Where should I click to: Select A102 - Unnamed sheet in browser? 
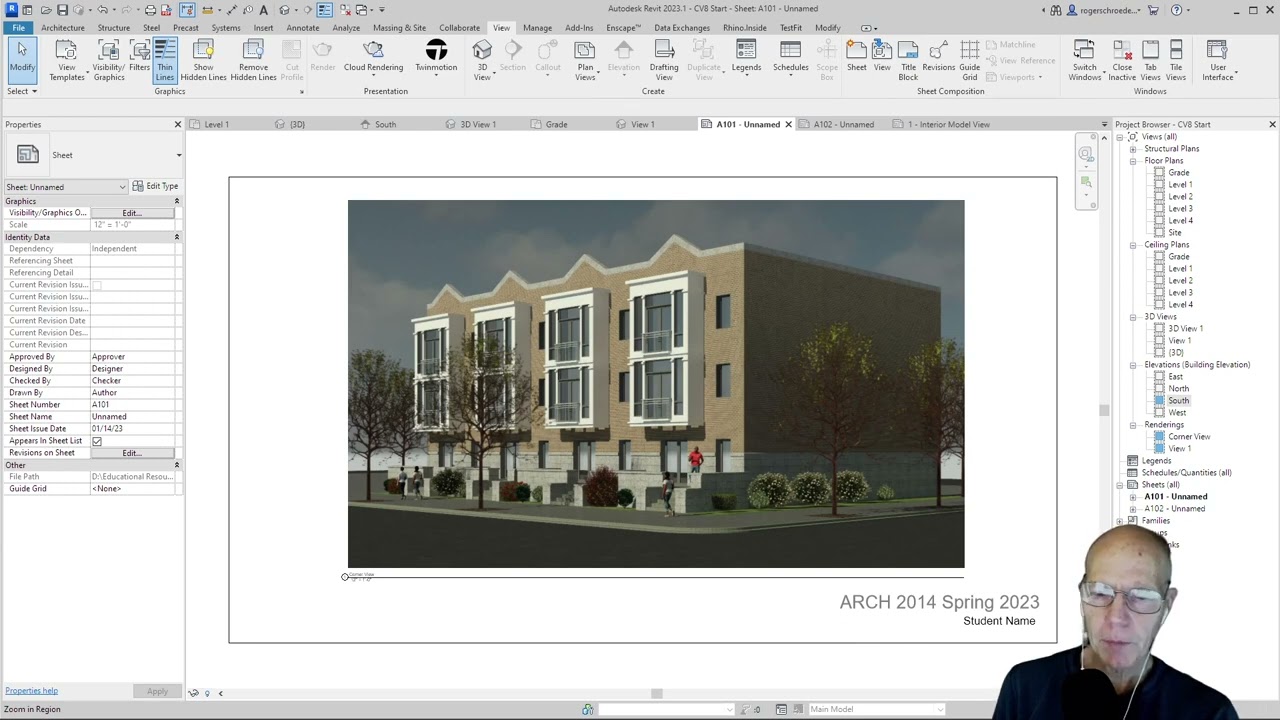(x=1174, y=509)
